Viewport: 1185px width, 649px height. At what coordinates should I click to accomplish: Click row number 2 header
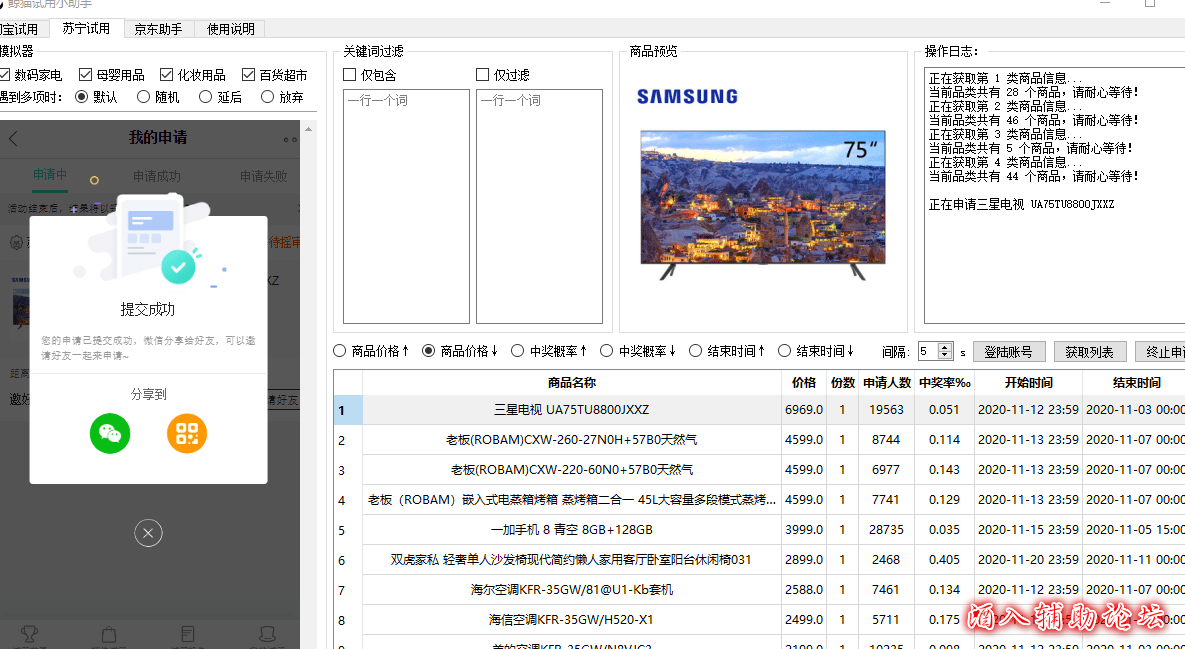pos(348,440)
